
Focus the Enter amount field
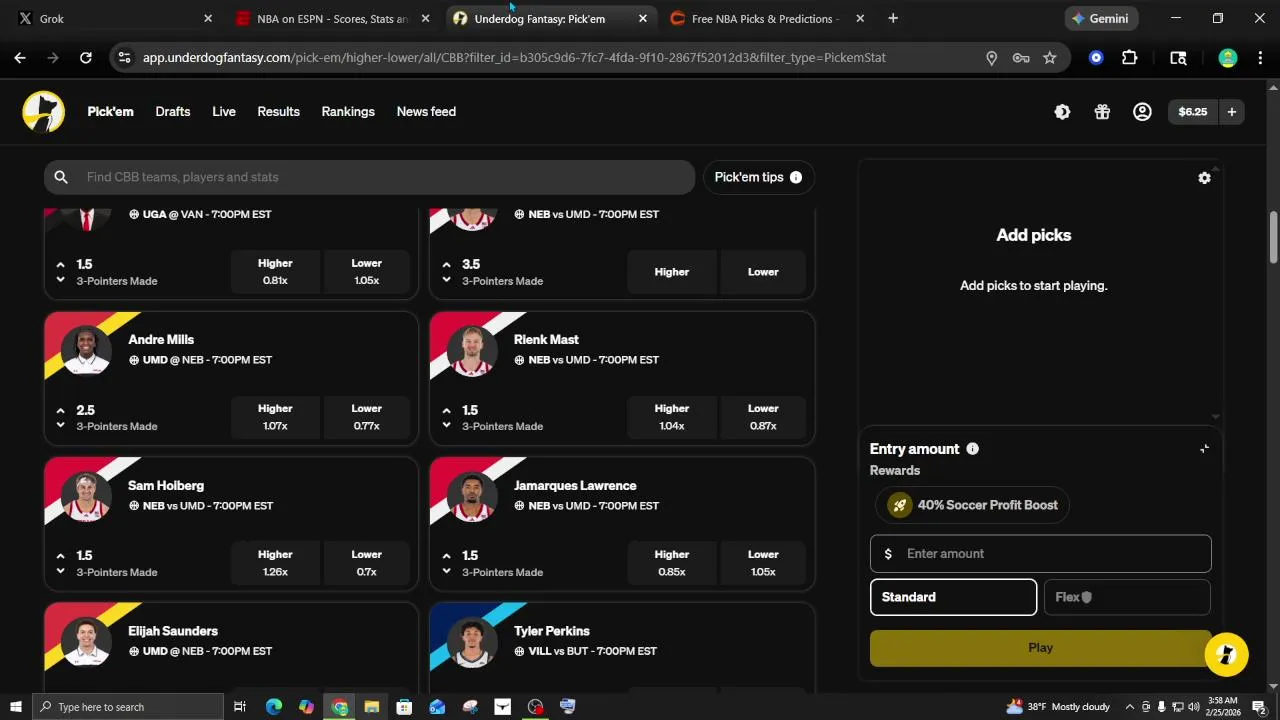1040,554
